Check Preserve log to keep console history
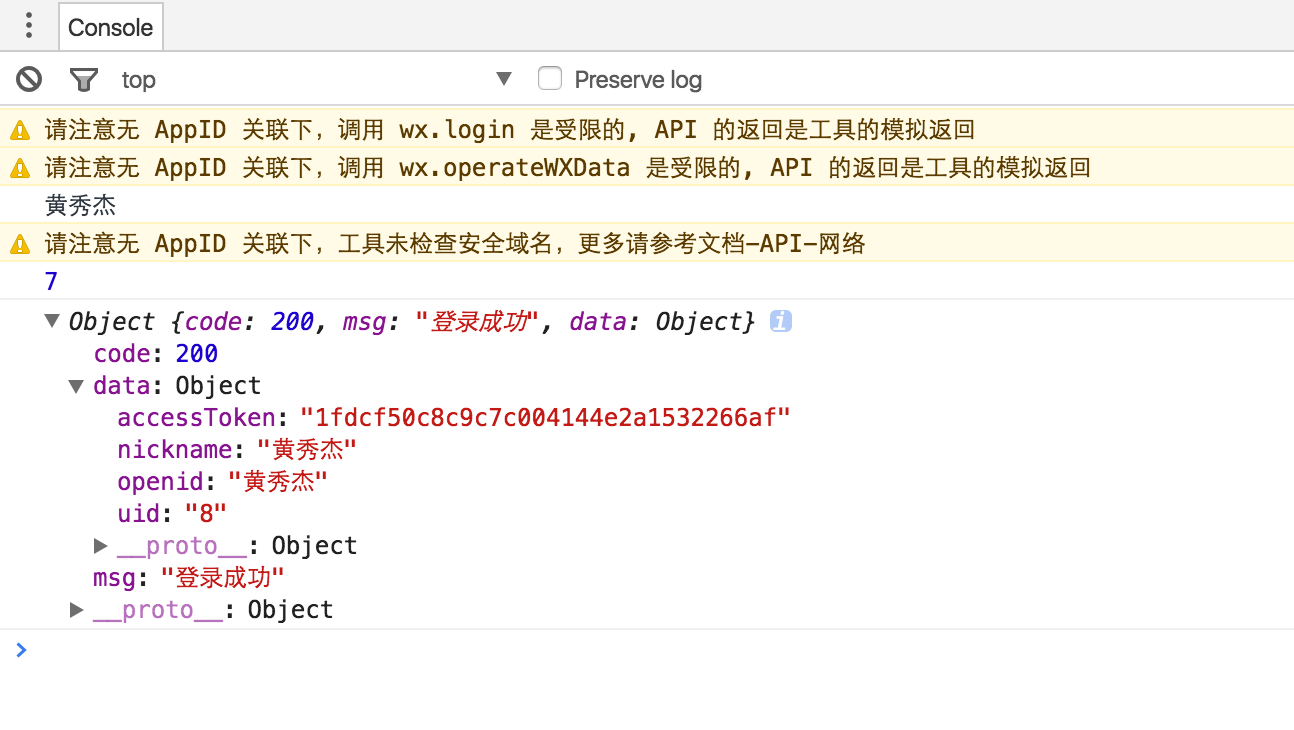1294x730 pixels. pos(549,78)
